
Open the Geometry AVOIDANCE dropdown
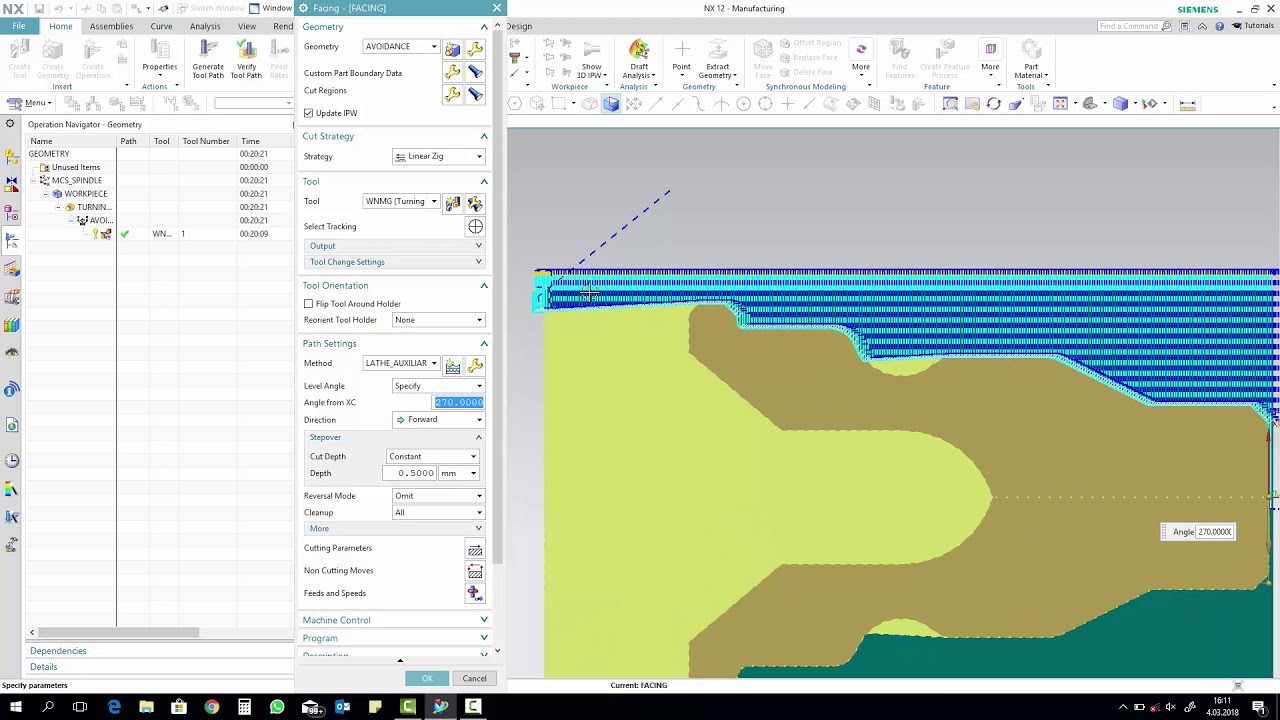pyautogui.click(x=400, y=47)
